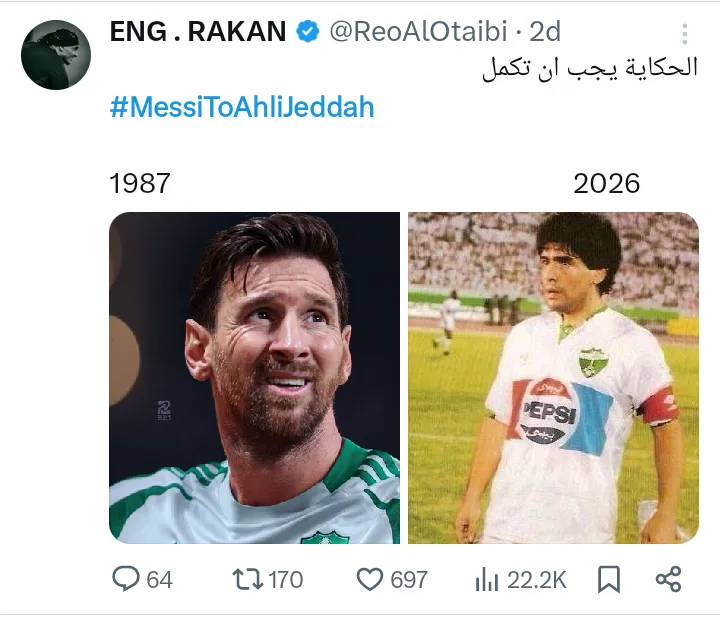
Task: Open post analytics via the bar chart icon
Action: point(487,579)
